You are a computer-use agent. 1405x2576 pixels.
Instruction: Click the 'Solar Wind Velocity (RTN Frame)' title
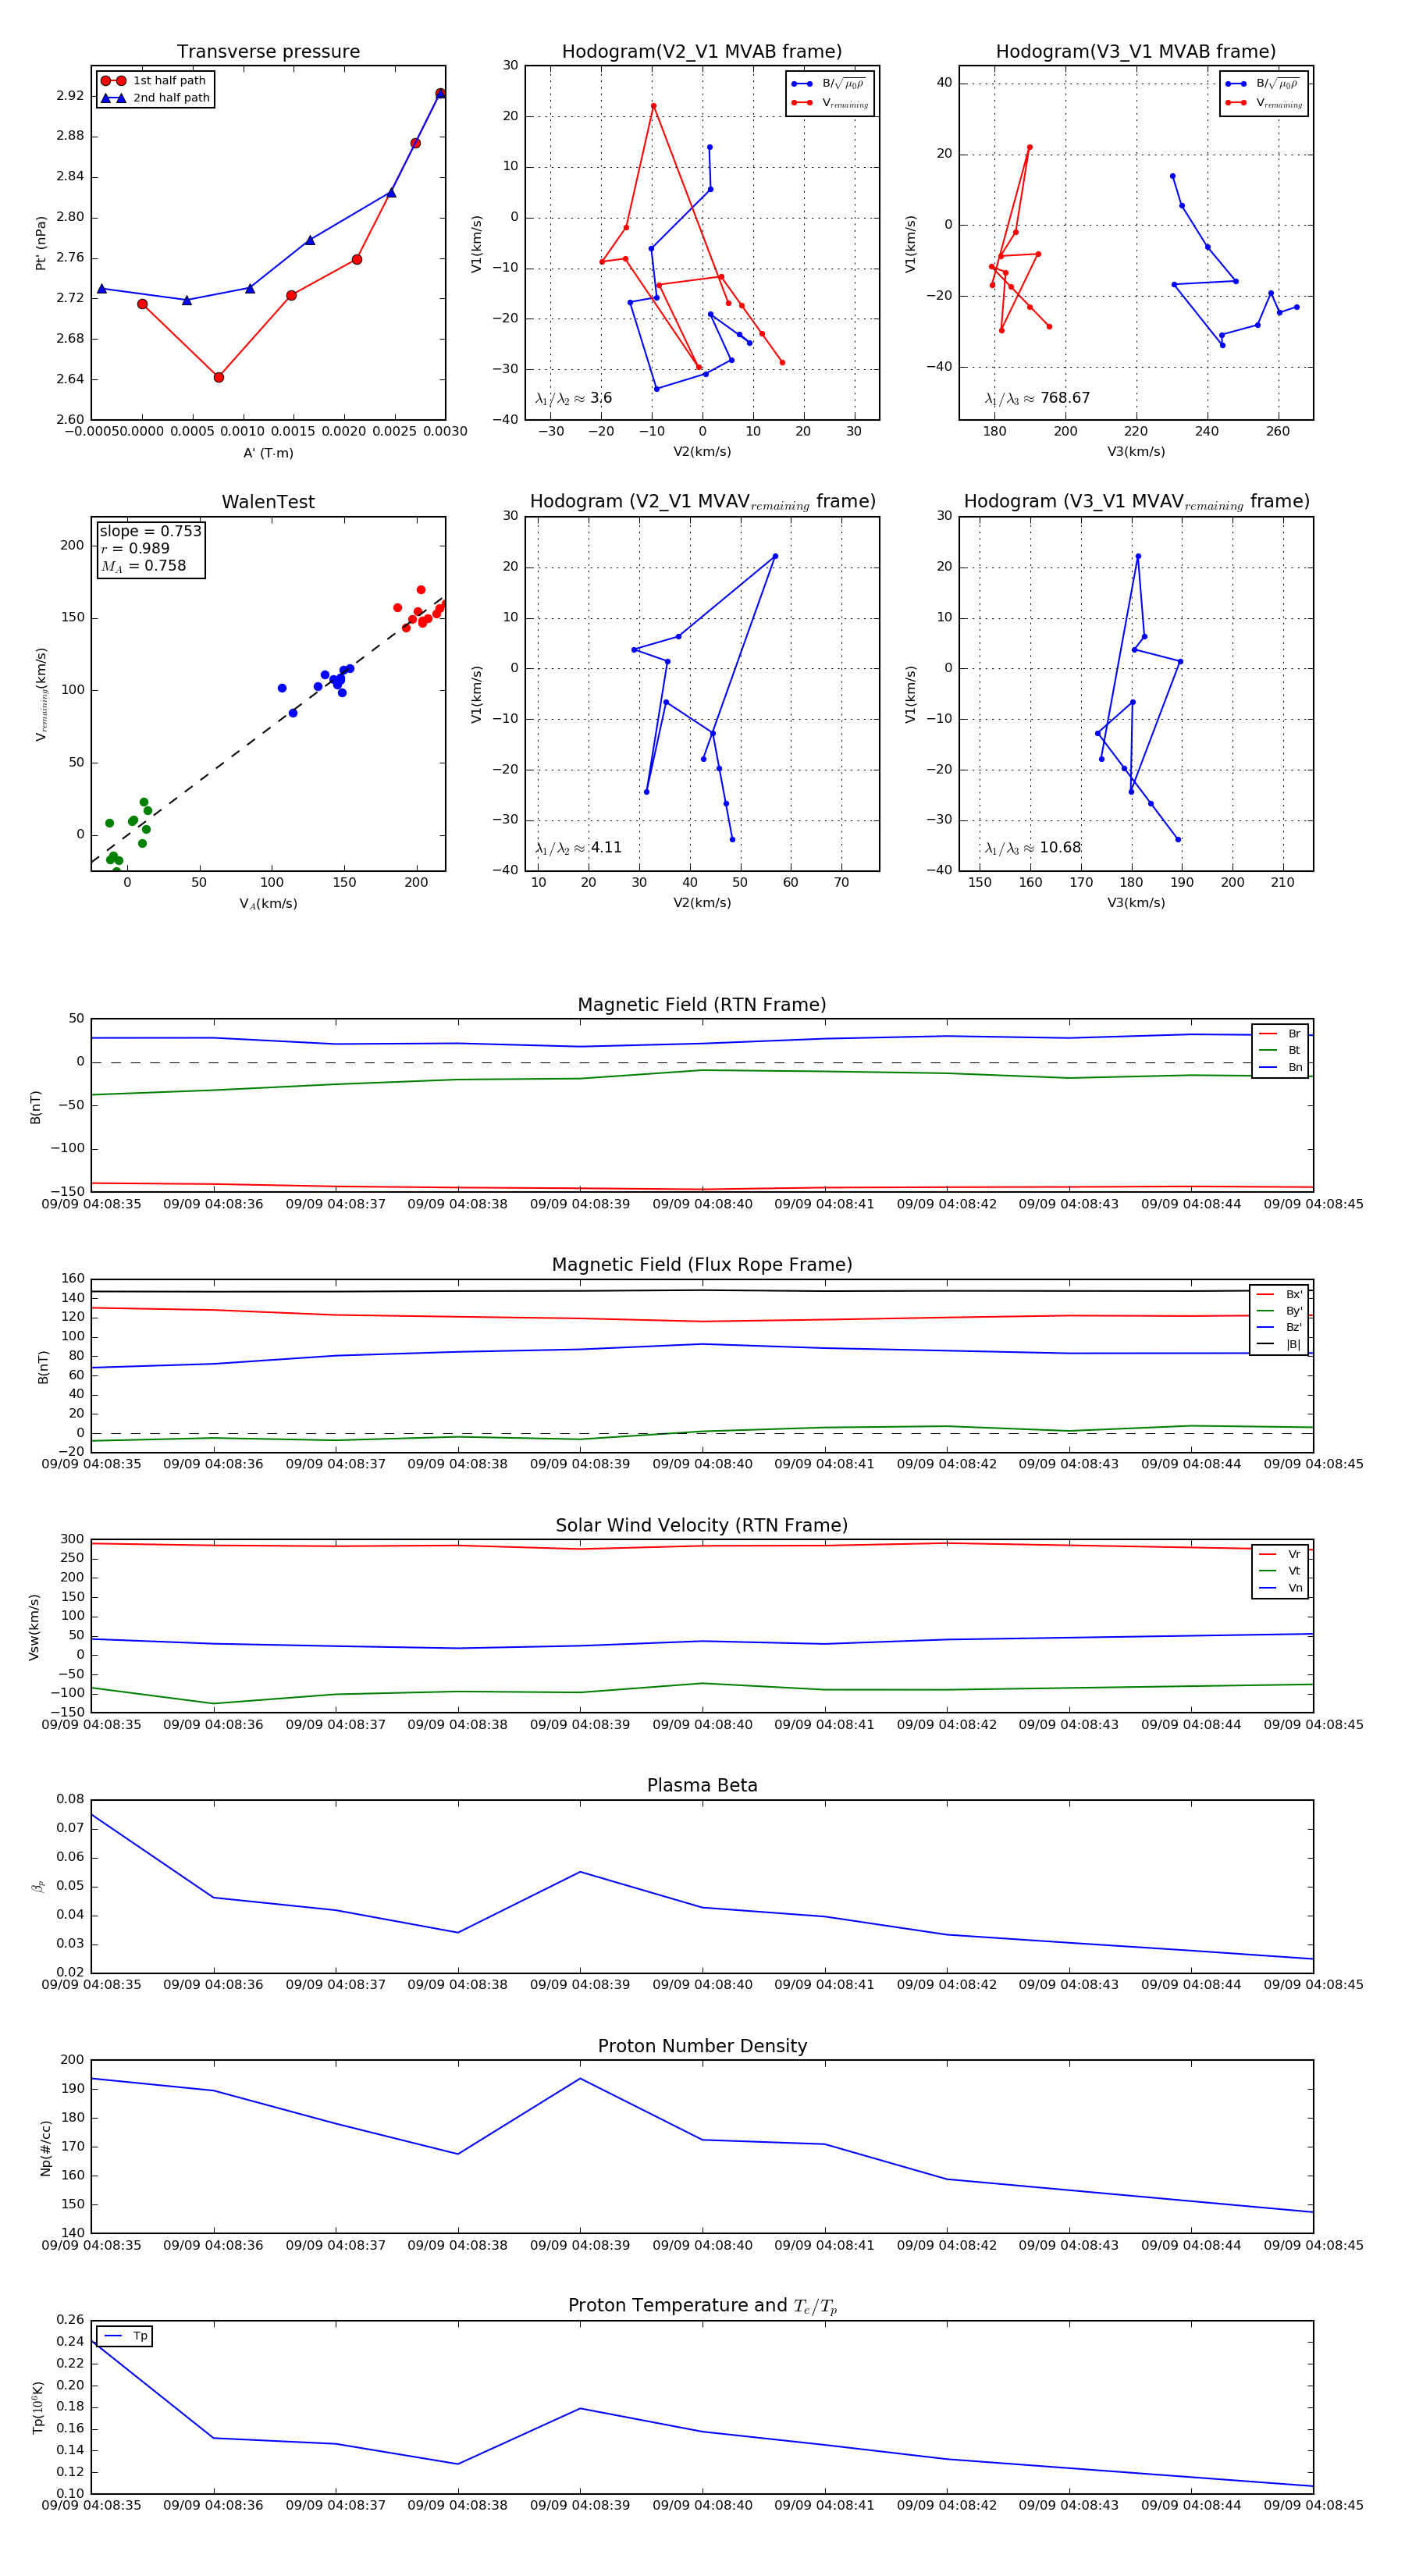[702, 1525]
